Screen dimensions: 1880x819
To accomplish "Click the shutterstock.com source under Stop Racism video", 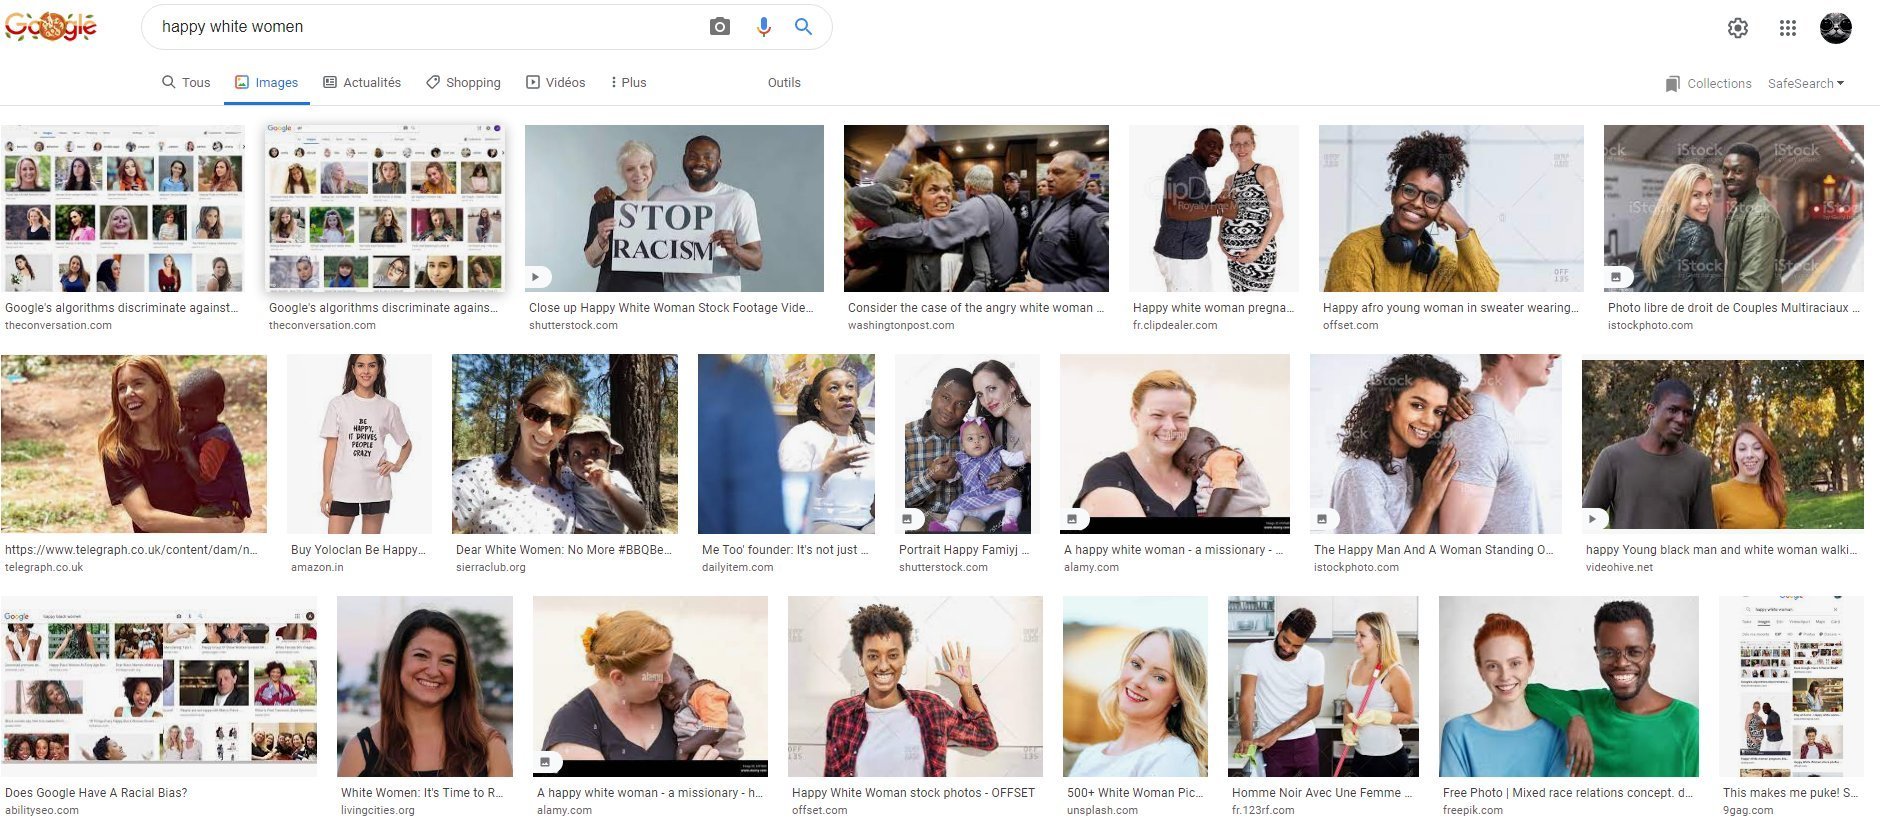I will pyautogui.click(x=573, y=325).
